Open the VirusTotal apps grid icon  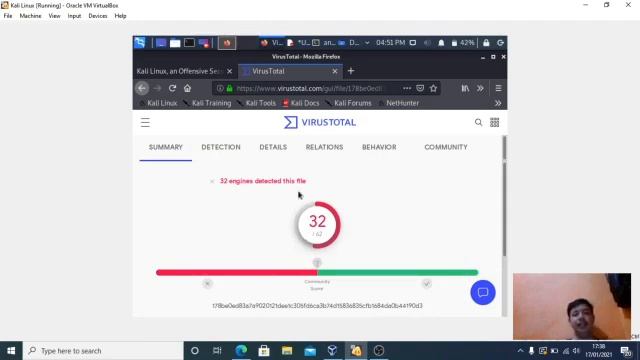pos(494,122)
